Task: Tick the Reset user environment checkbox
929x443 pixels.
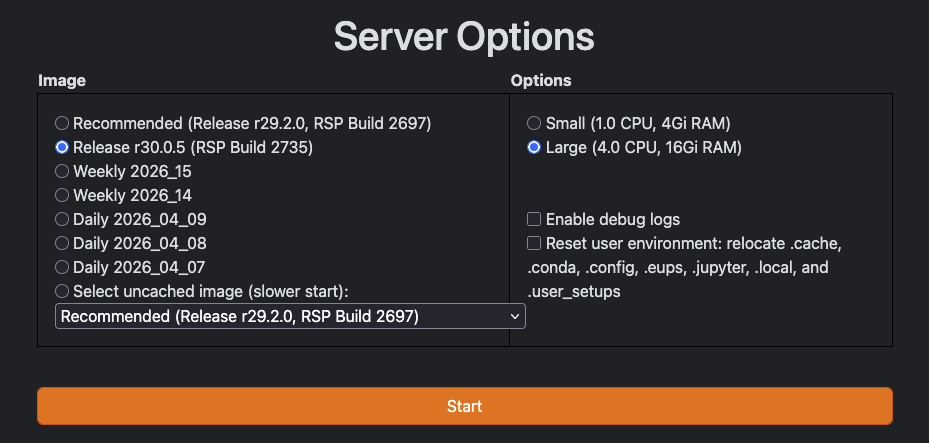Action: (x=534, y=243)
